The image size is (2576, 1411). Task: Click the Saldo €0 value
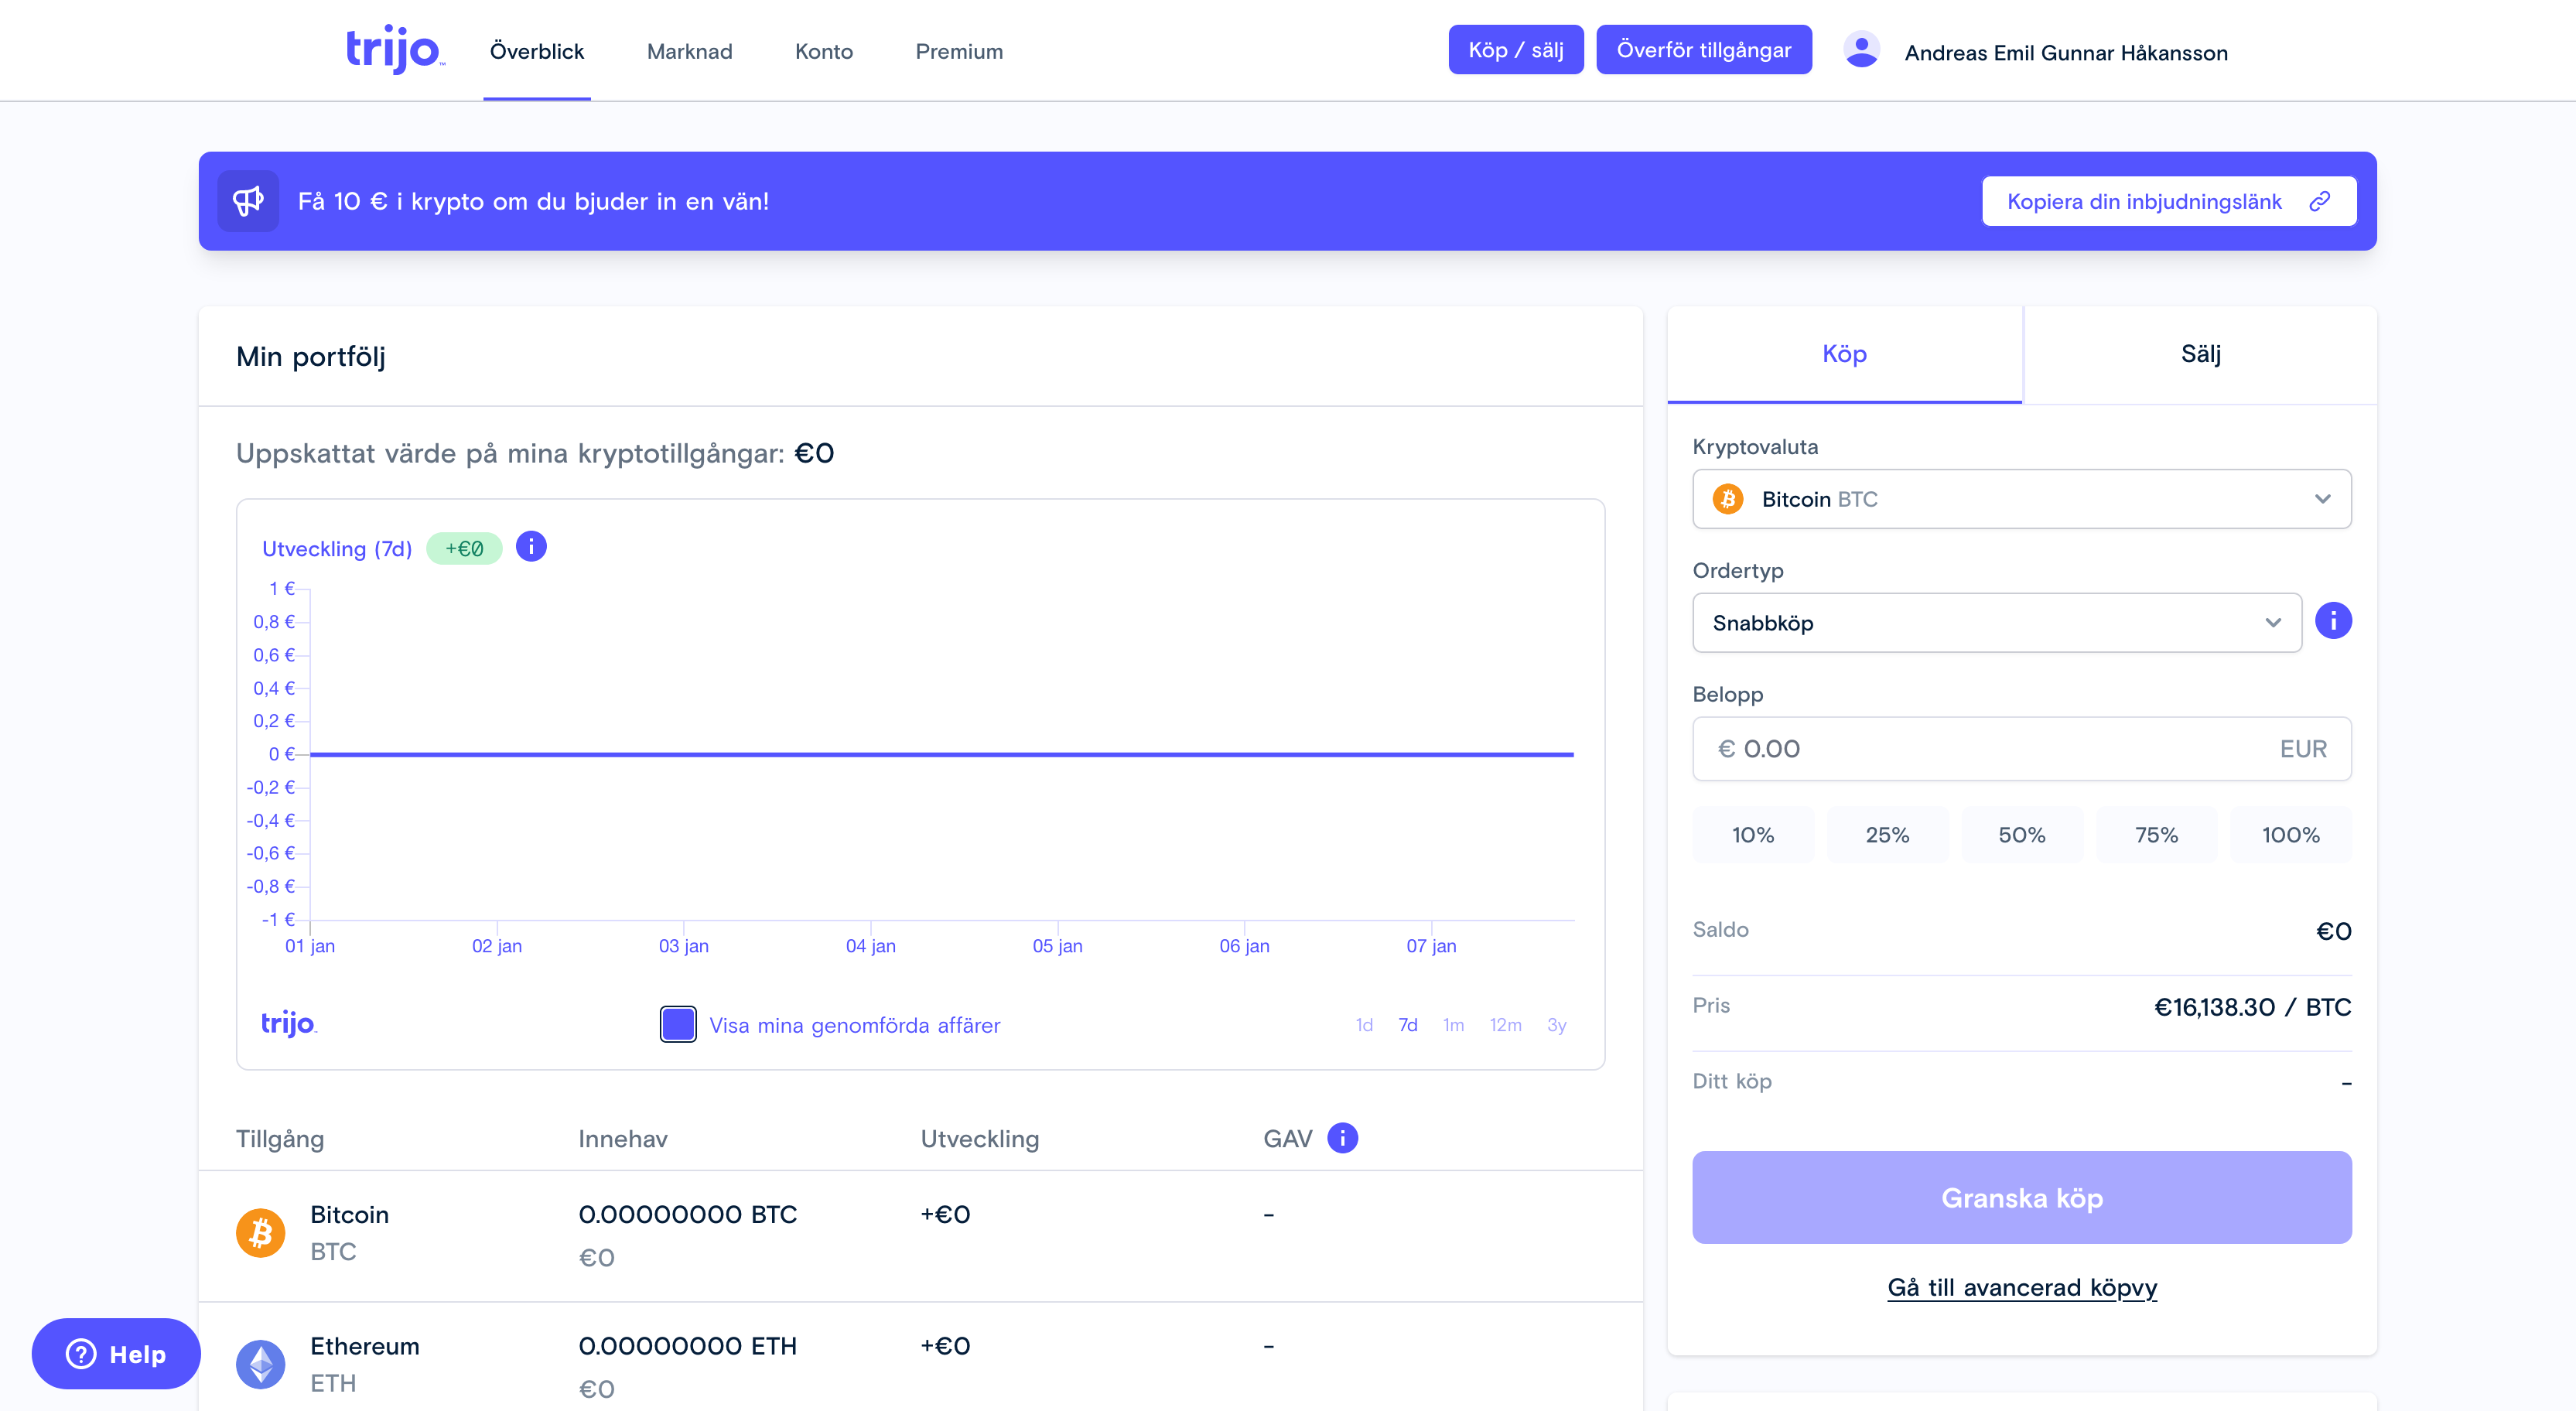[x=2333, y=931]
